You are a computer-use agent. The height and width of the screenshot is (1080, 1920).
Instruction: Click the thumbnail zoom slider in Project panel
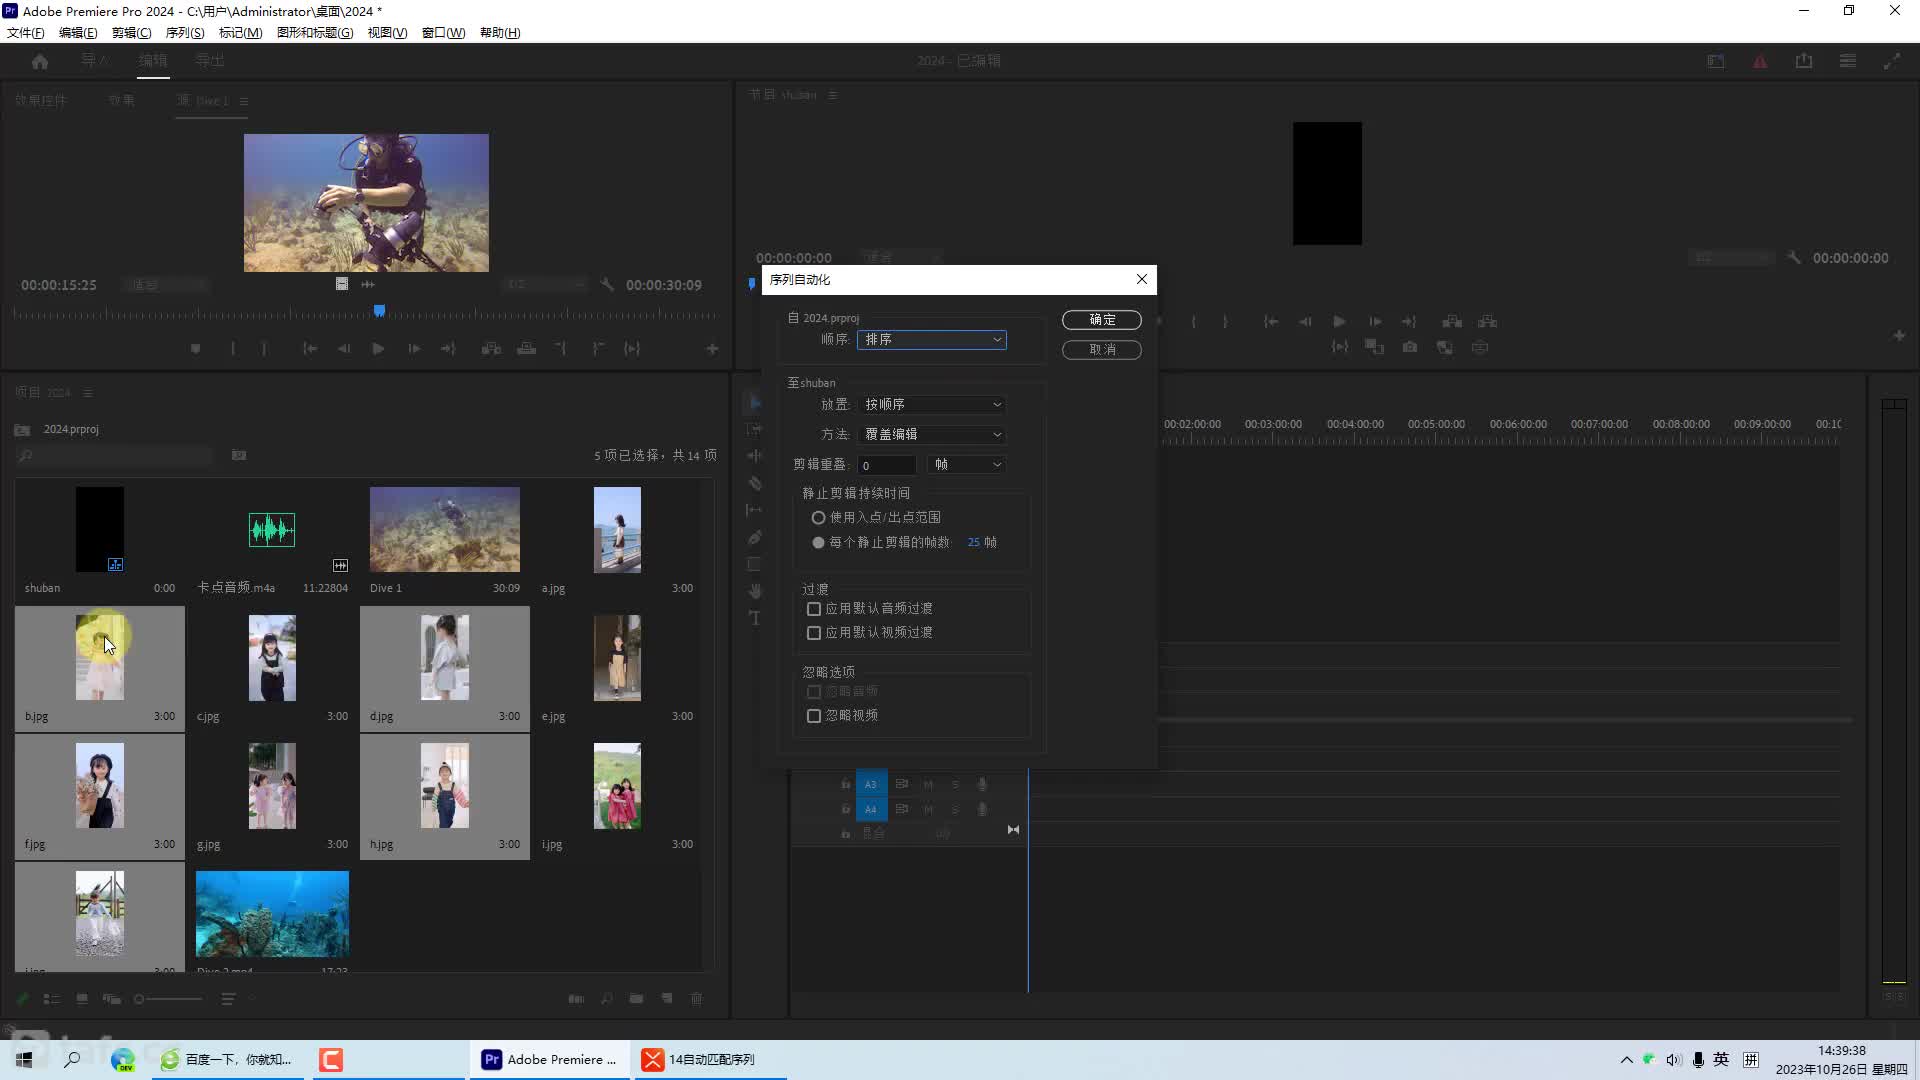pos(168,999)
